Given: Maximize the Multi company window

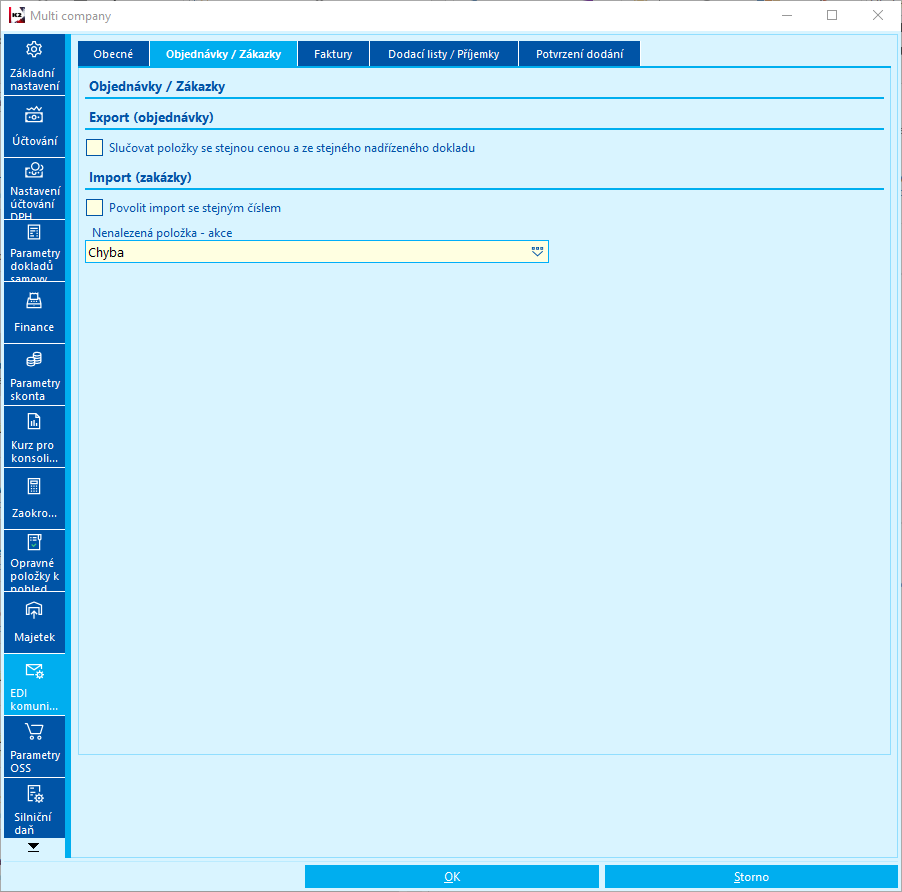Looking at the screenshot, I should coord(832,16).
